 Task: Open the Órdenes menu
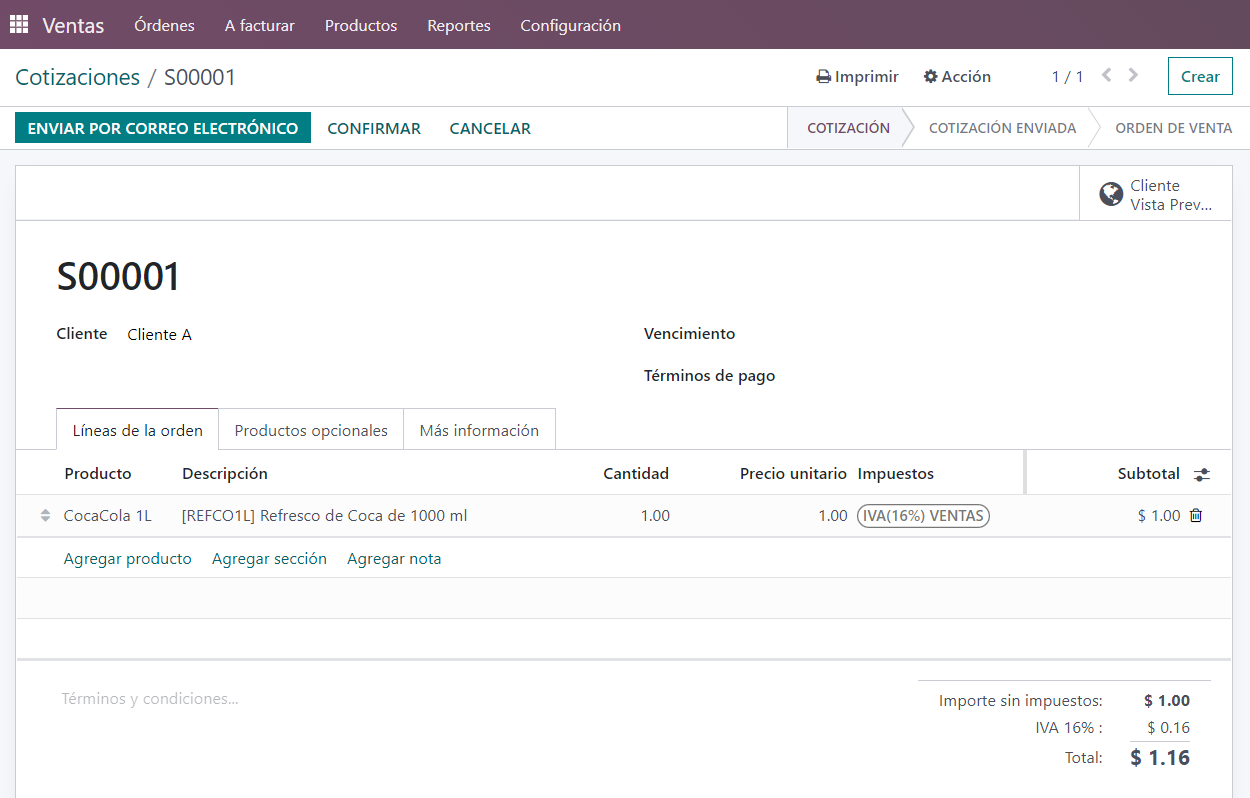[x=164, y=25]
